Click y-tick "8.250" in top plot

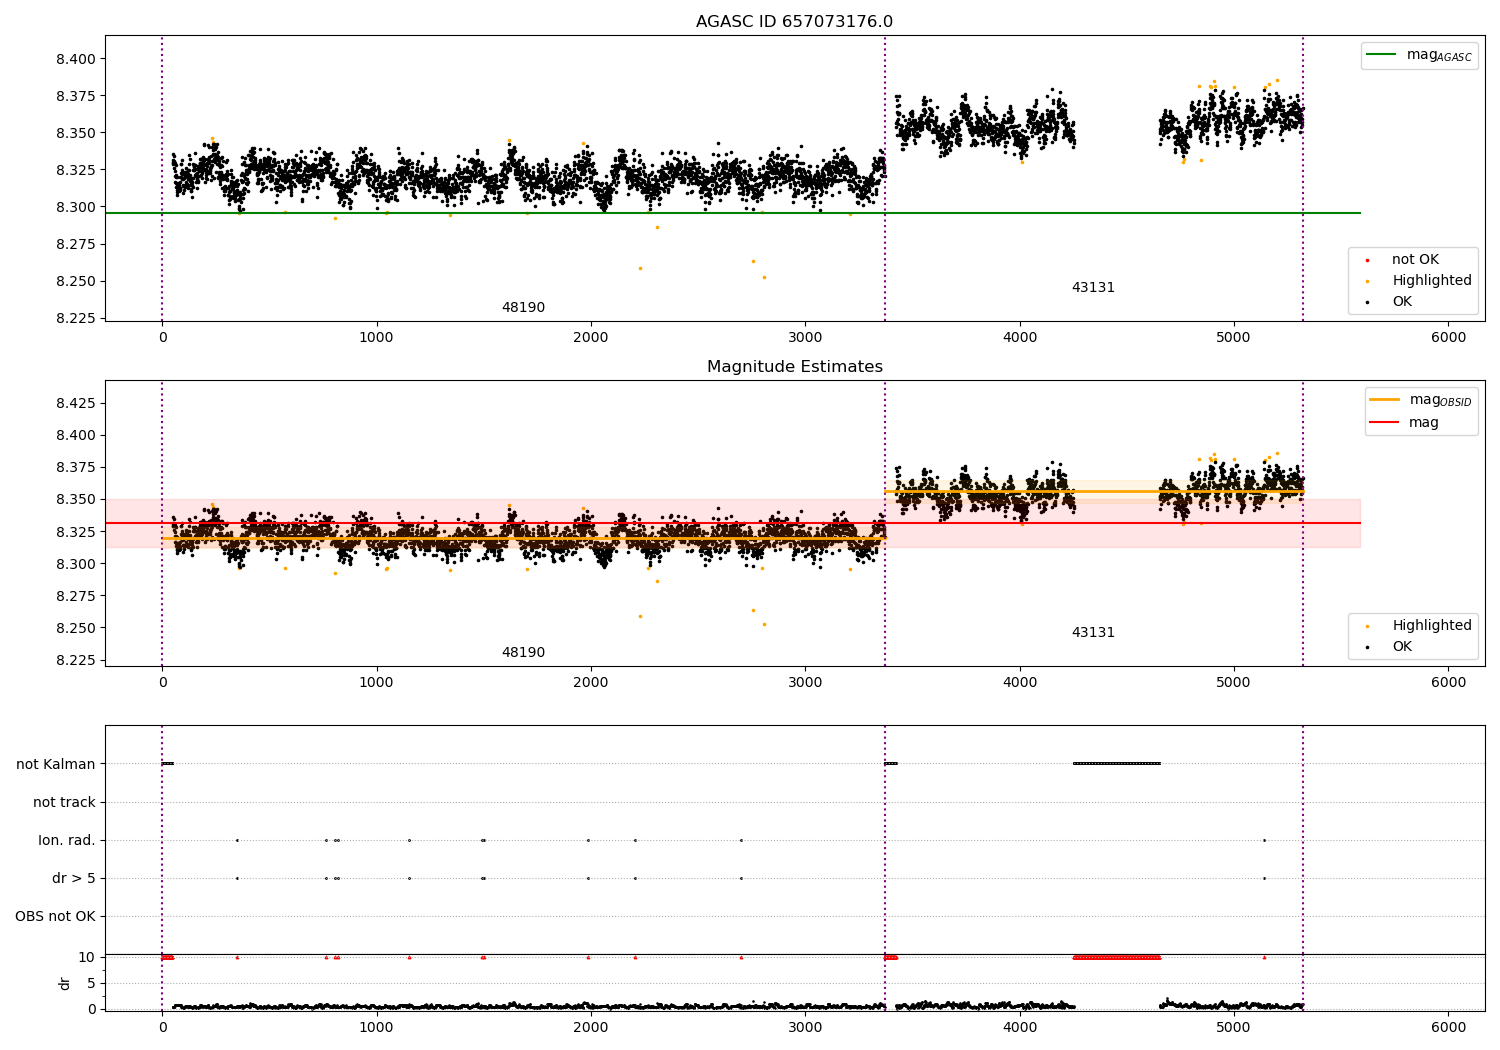pyautogui.click(x=76, y=282)
